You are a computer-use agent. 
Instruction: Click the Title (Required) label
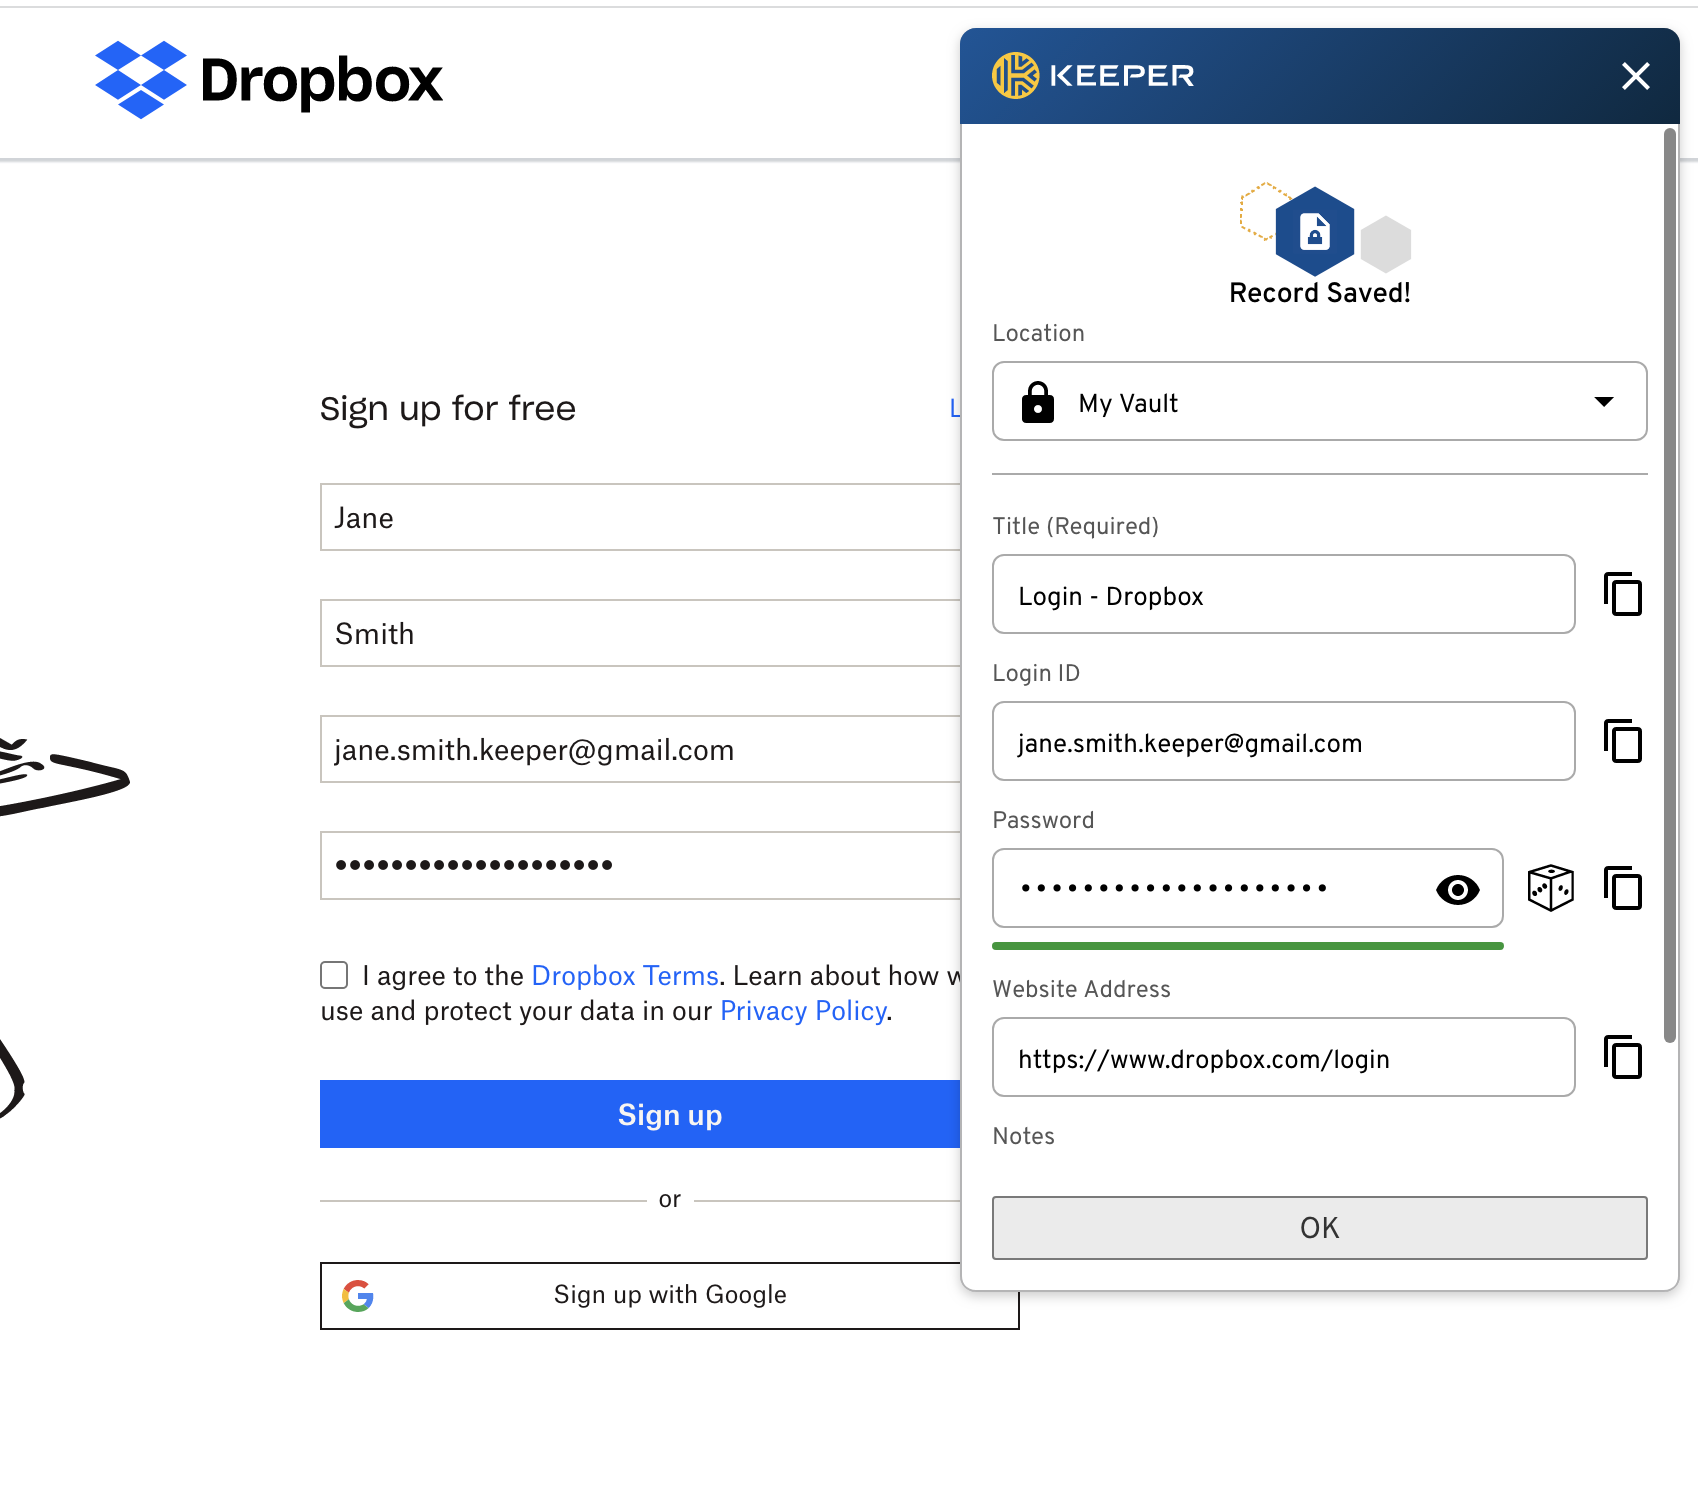[x=1075, y=526]
